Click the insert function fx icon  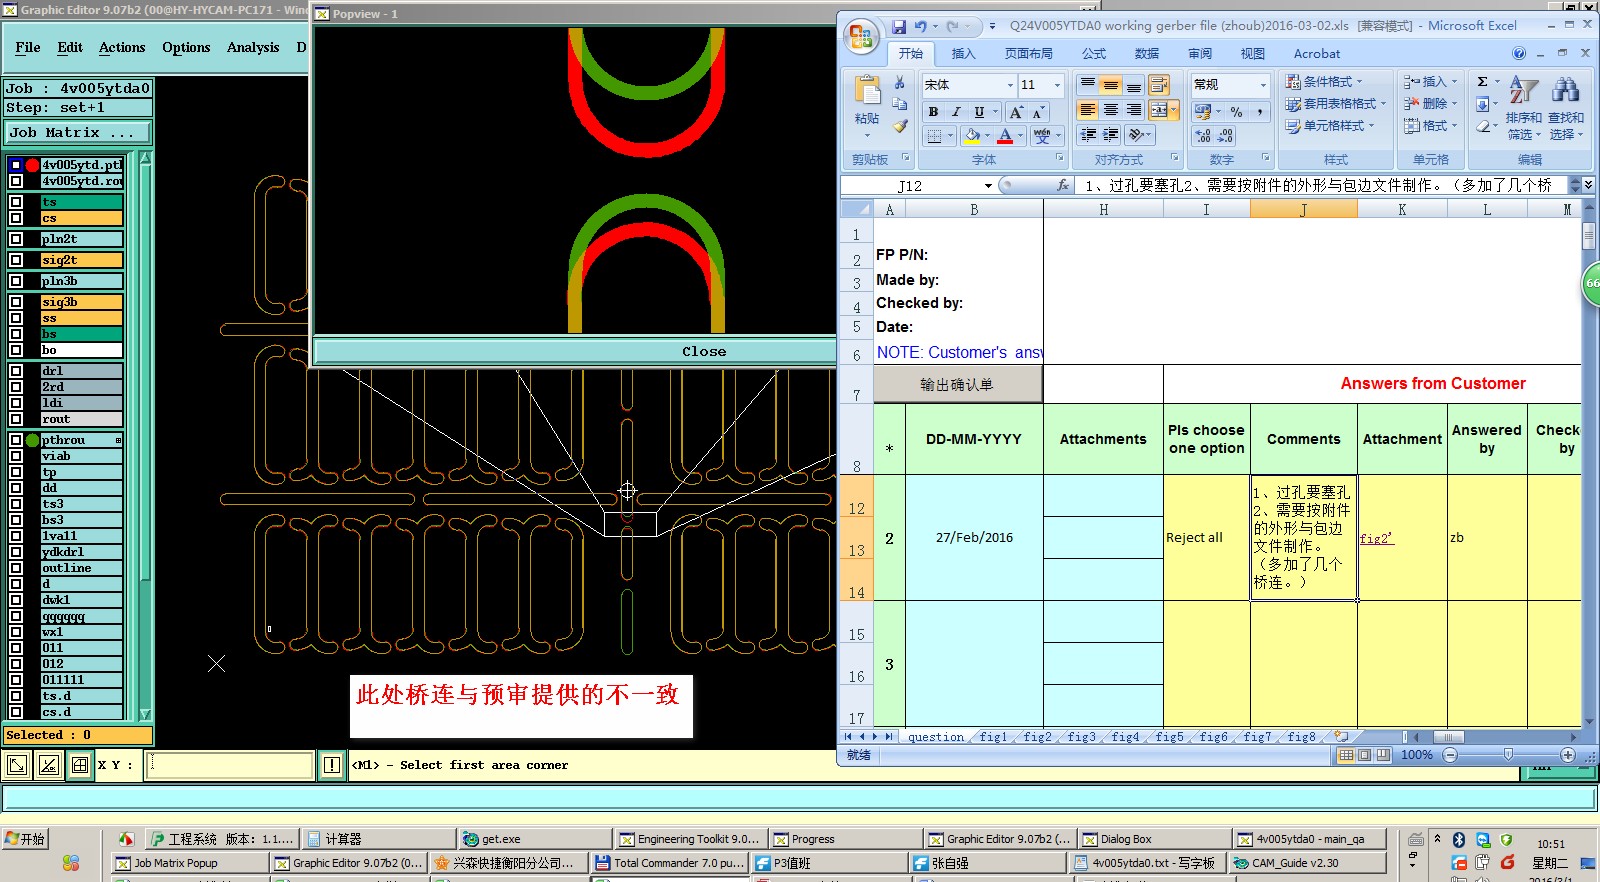(x=1062, y=185)
